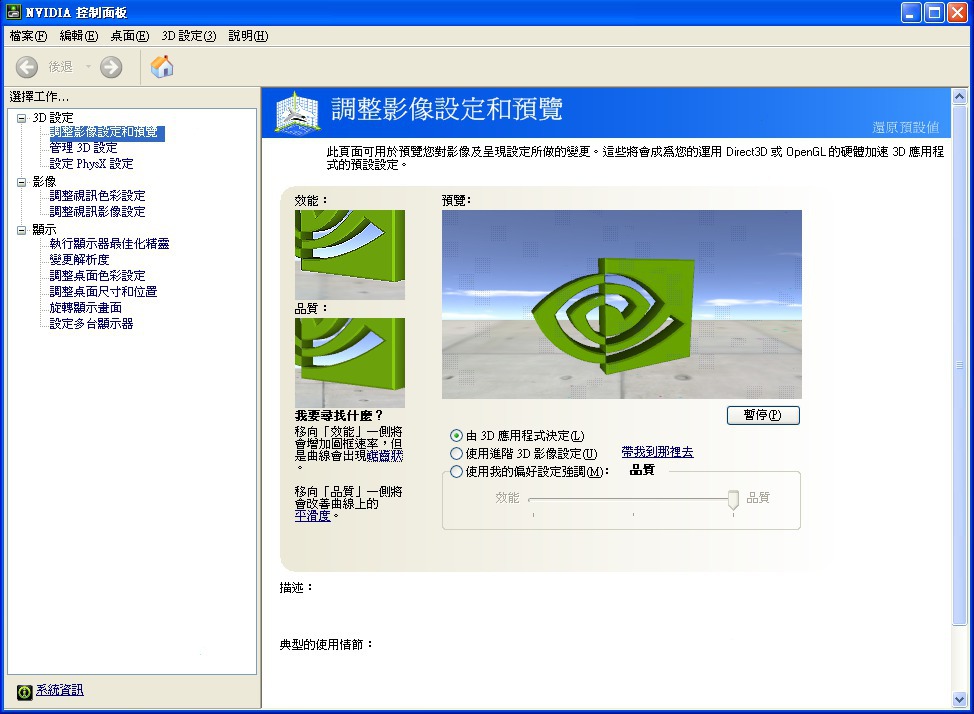The image size is (974, 714).
Task: Open 執行顯示器最佳化精靈
Action: (x=109, y=244)
